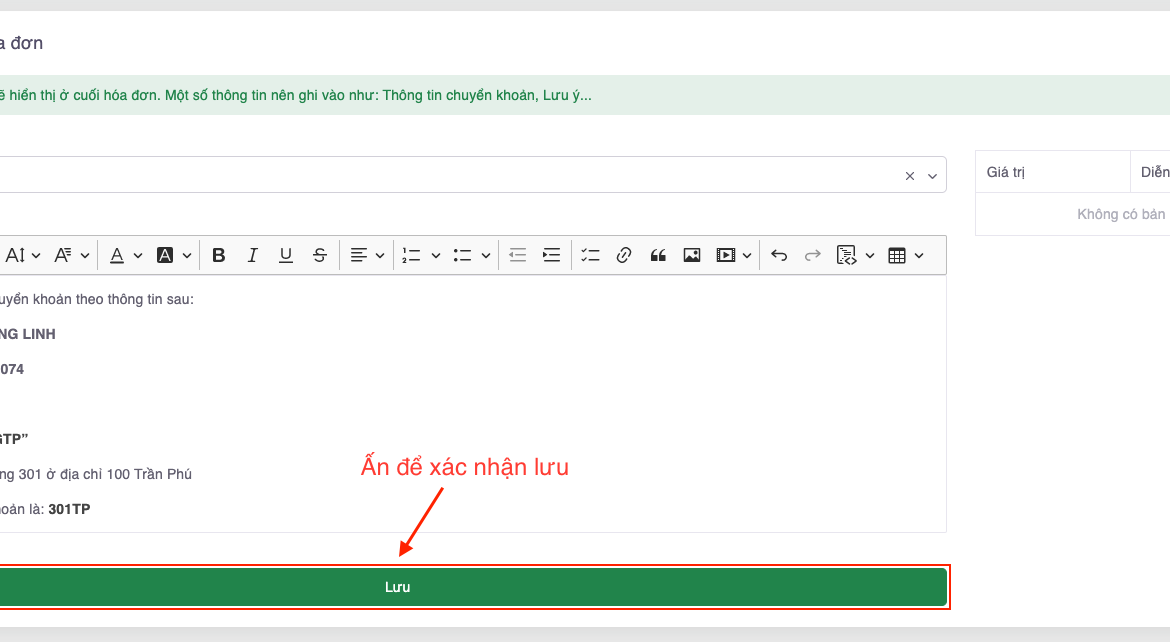
Task: Open the text alignment dropdown
Action: 367,255
